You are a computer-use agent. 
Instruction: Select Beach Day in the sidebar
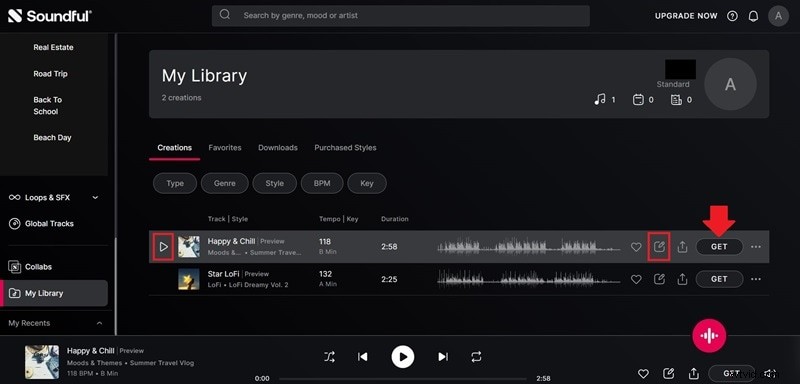click(x=53, y=138)
